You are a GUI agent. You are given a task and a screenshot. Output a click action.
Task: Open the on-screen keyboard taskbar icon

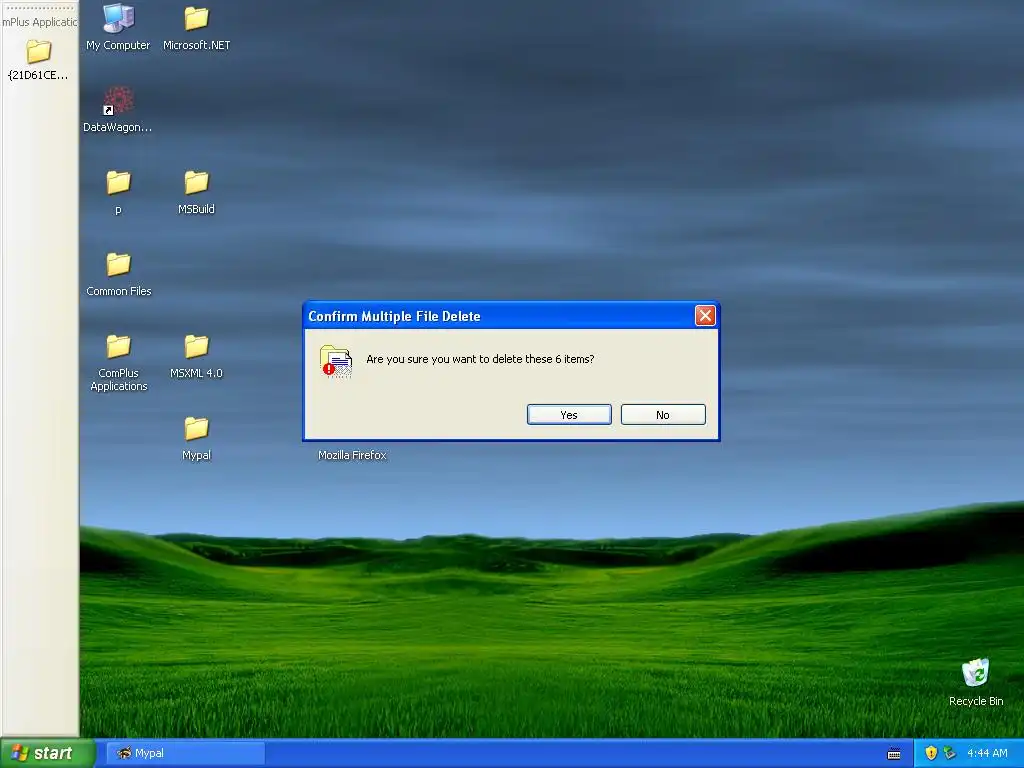894,754
